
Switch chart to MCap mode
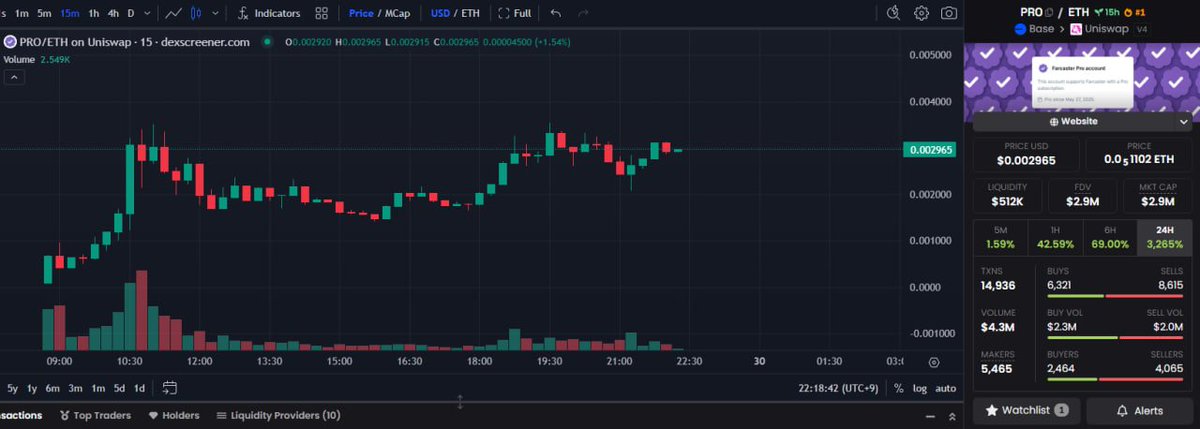tap(398, 13)
